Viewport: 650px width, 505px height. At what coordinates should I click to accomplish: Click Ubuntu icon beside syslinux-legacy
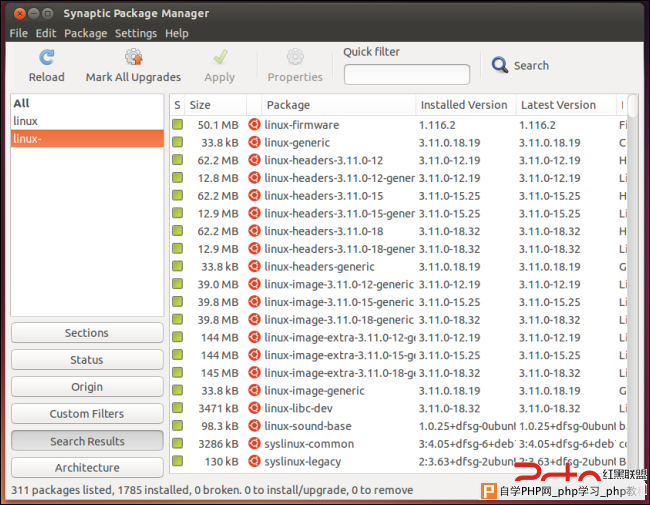[254, 461]
